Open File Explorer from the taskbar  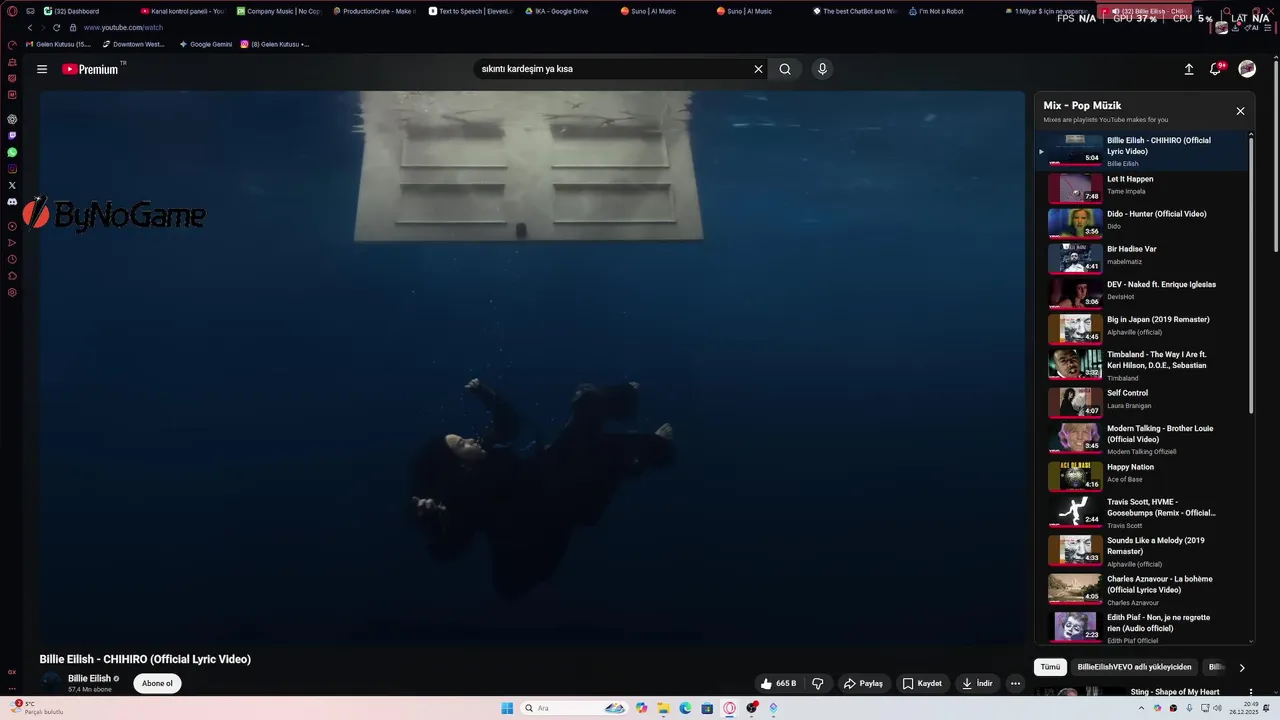coord(663,708)
